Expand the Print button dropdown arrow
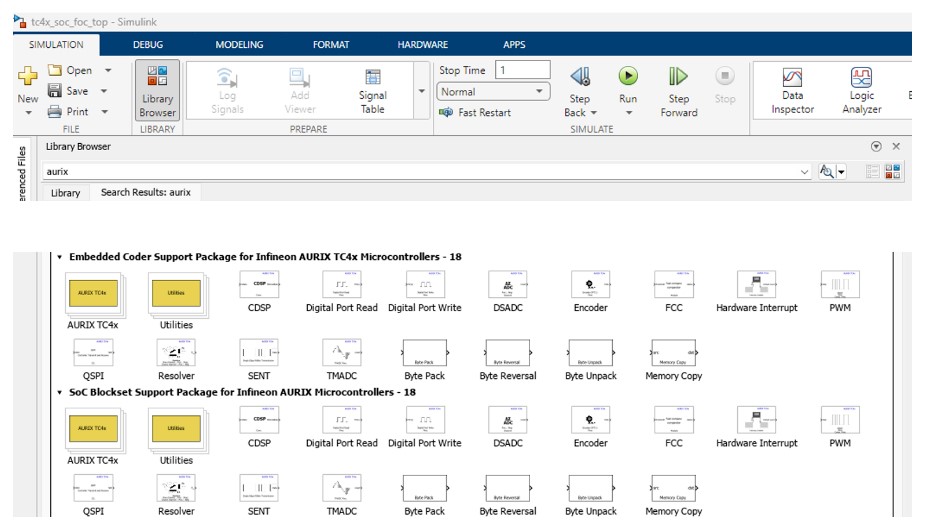 105,111
